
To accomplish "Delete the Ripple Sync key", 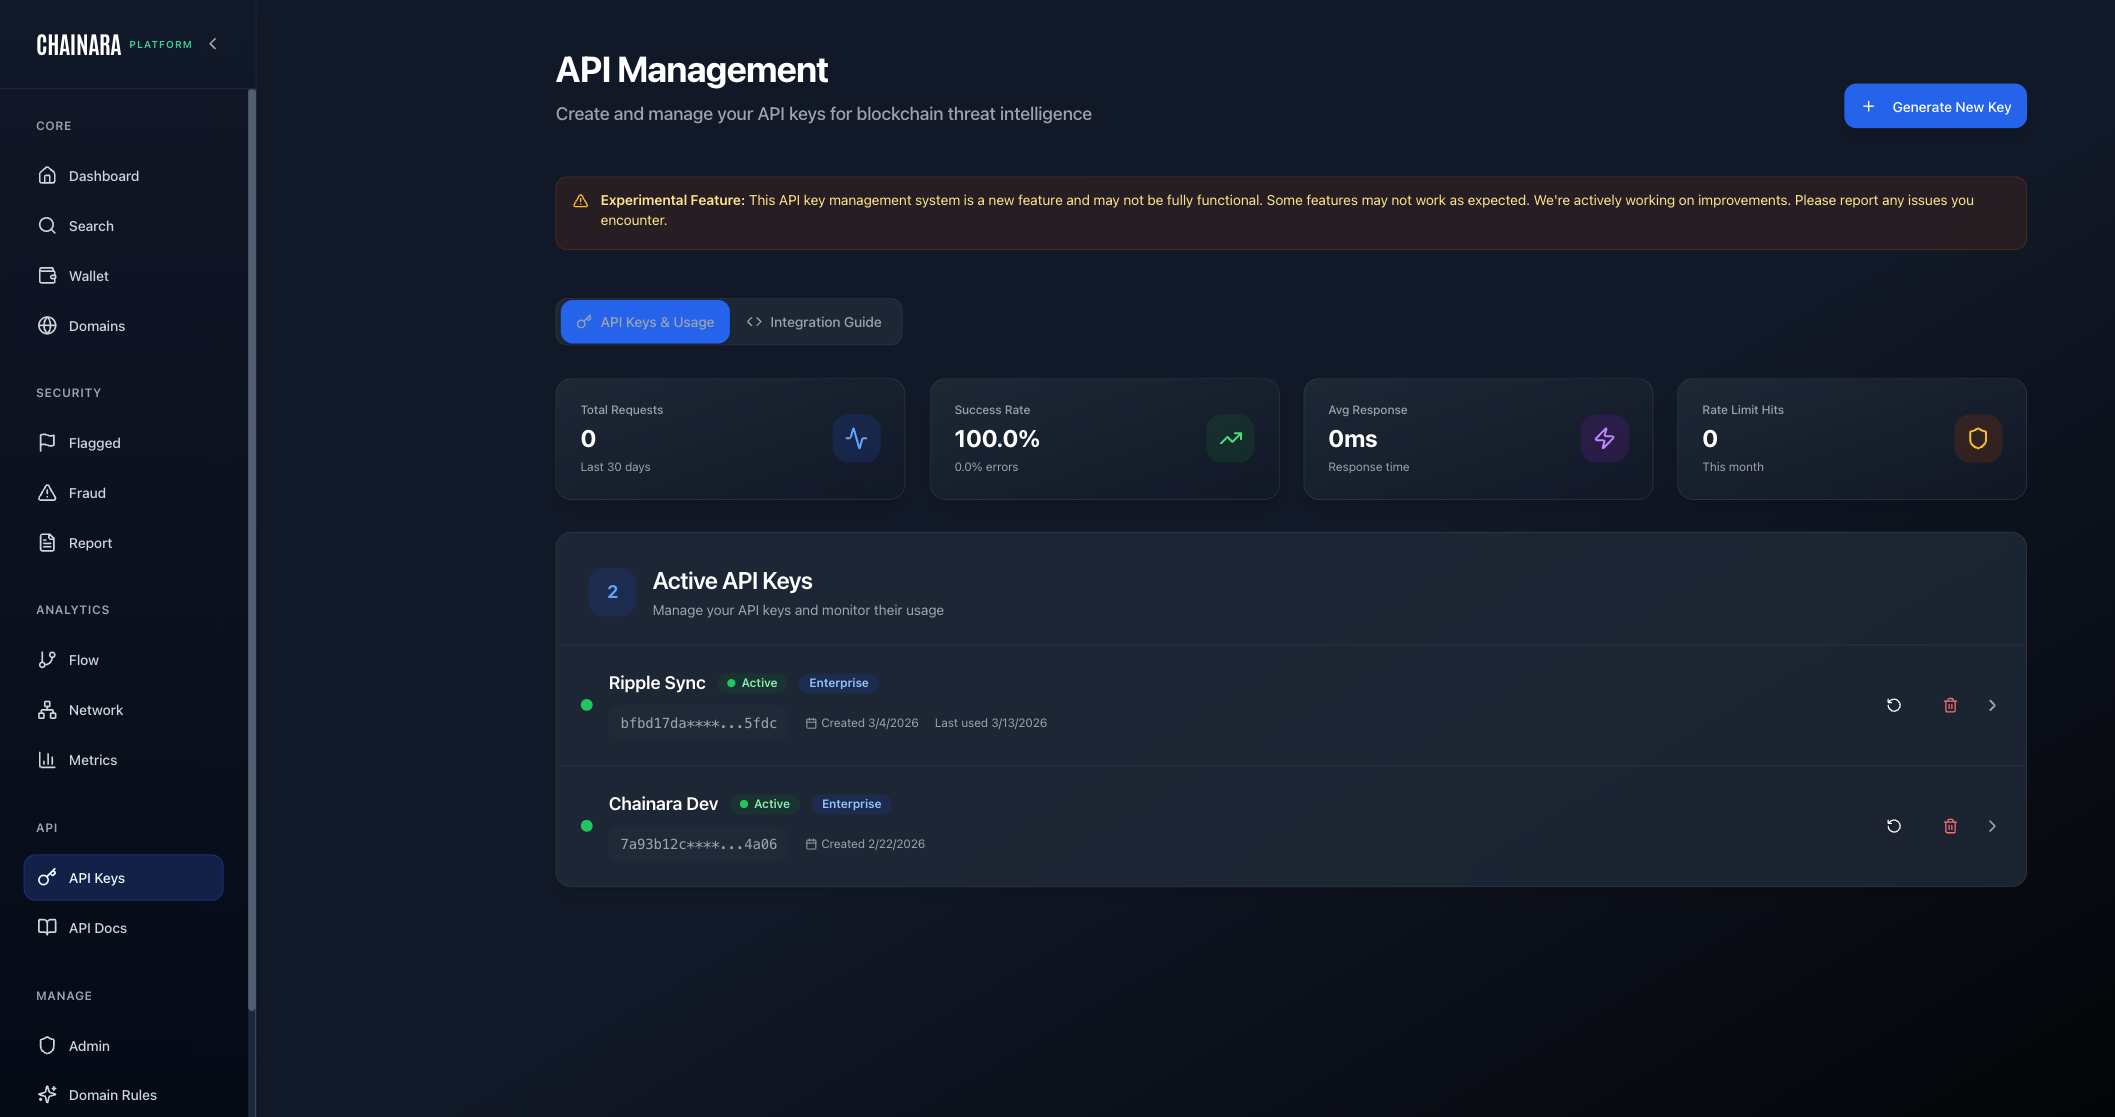I will pyautogui.click(x=1950, y=705).
